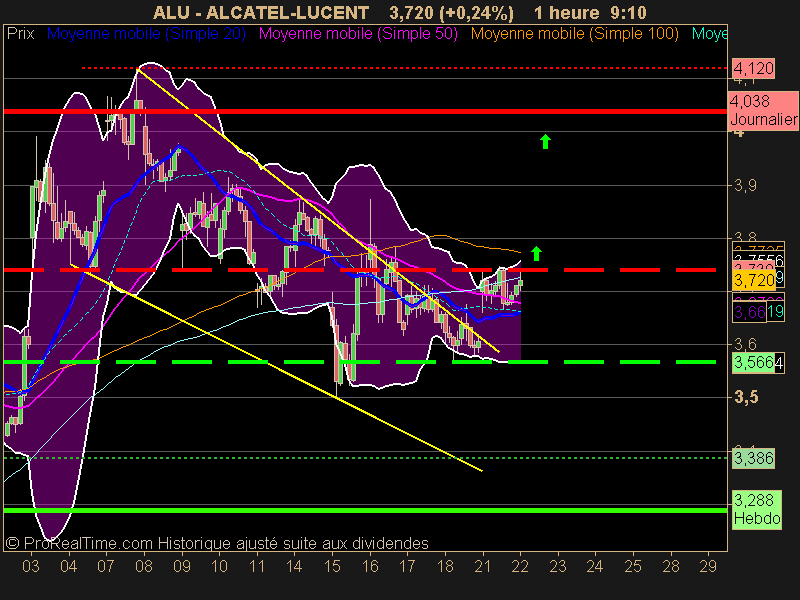Click date 11 on the time axis
800x600 pixels.
coord(257,566)
